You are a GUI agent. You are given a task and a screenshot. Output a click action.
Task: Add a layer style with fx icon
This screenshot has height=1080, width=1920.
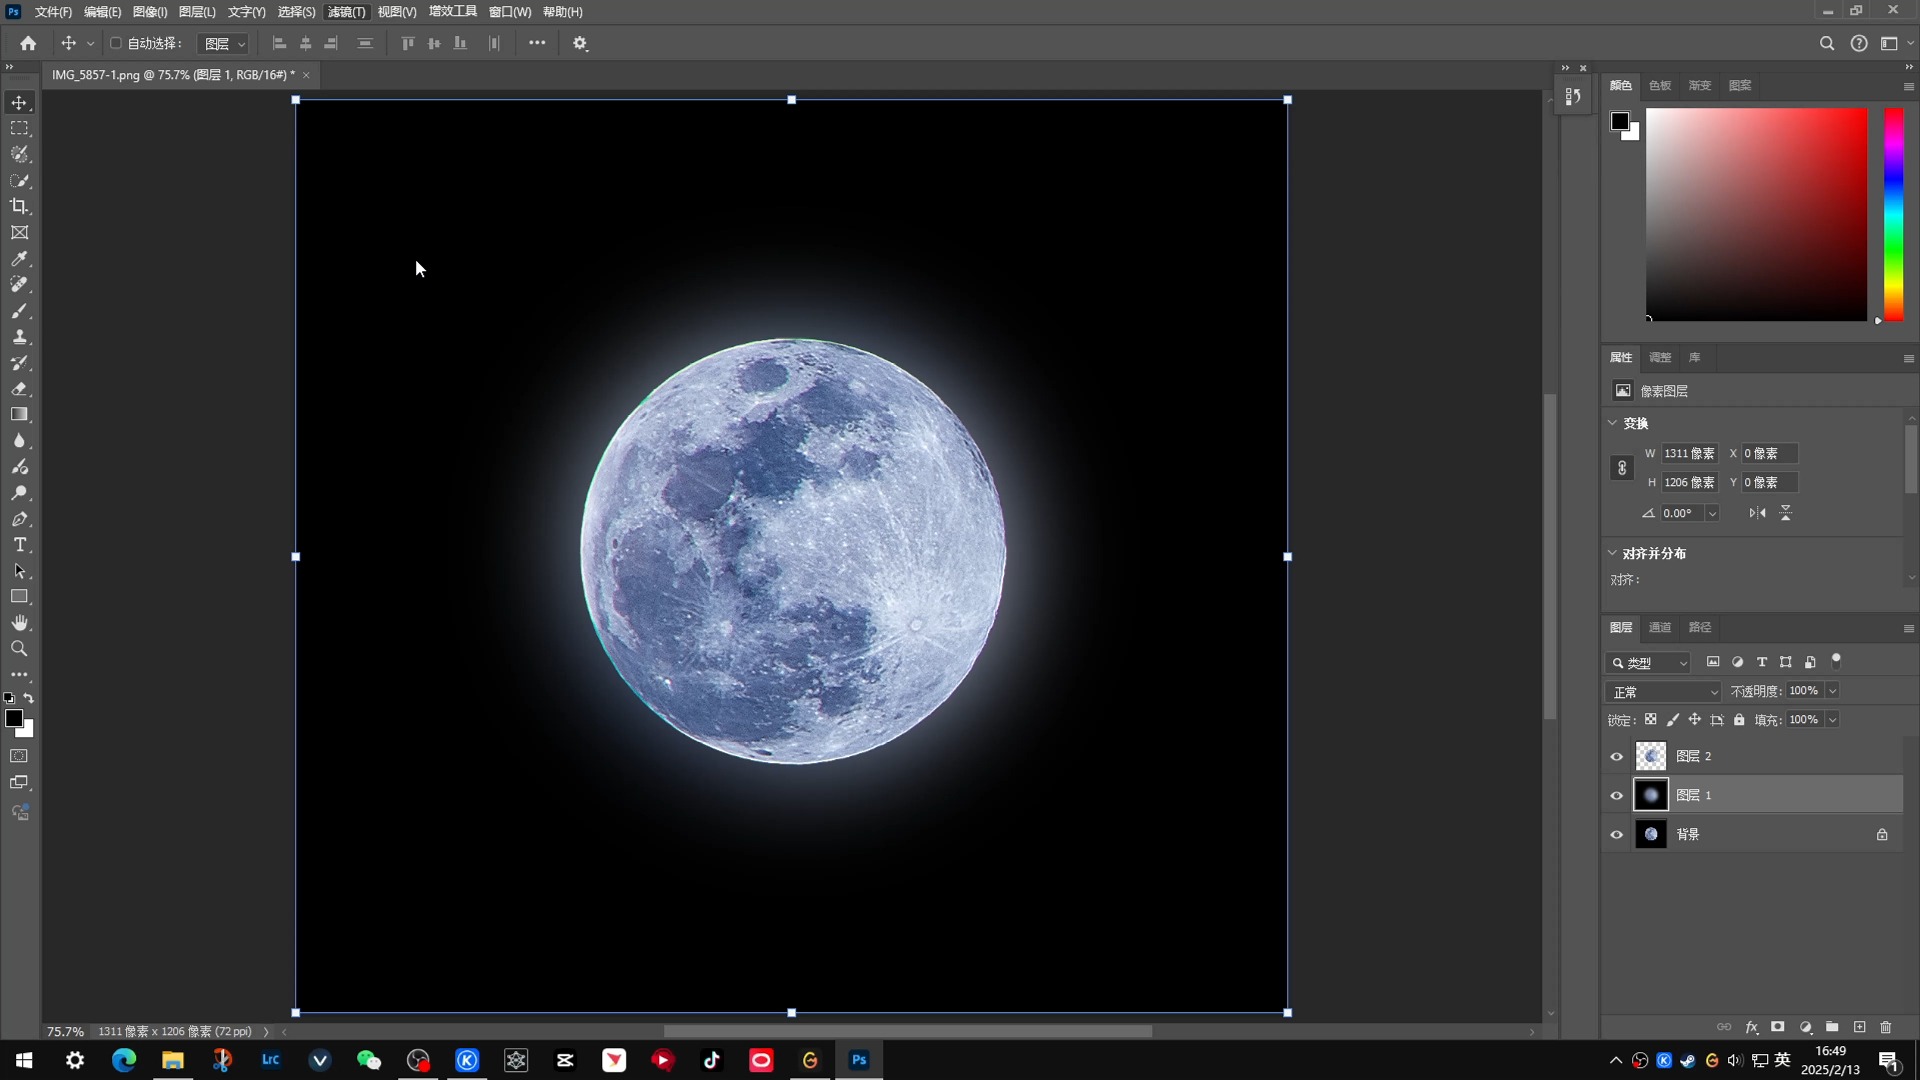click(x=1752, y=1027)
